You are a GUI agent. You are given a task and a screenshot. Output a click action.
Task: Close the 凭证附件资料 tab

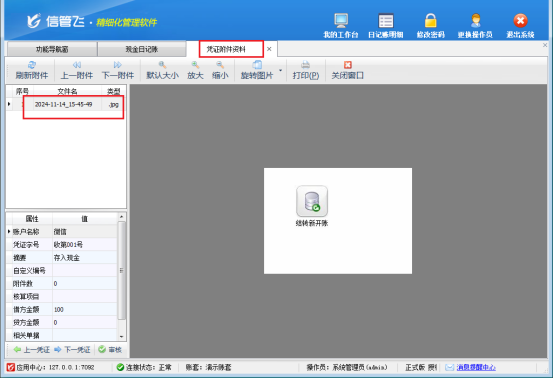269,49
